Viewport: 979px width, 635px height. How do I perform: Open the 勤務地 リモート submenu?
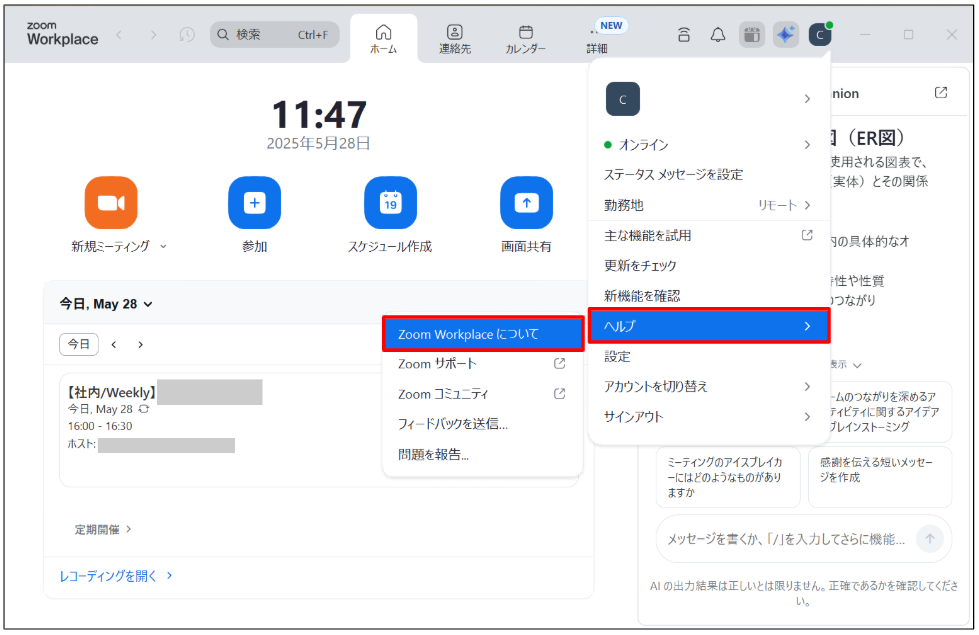[x=709, y=205]
